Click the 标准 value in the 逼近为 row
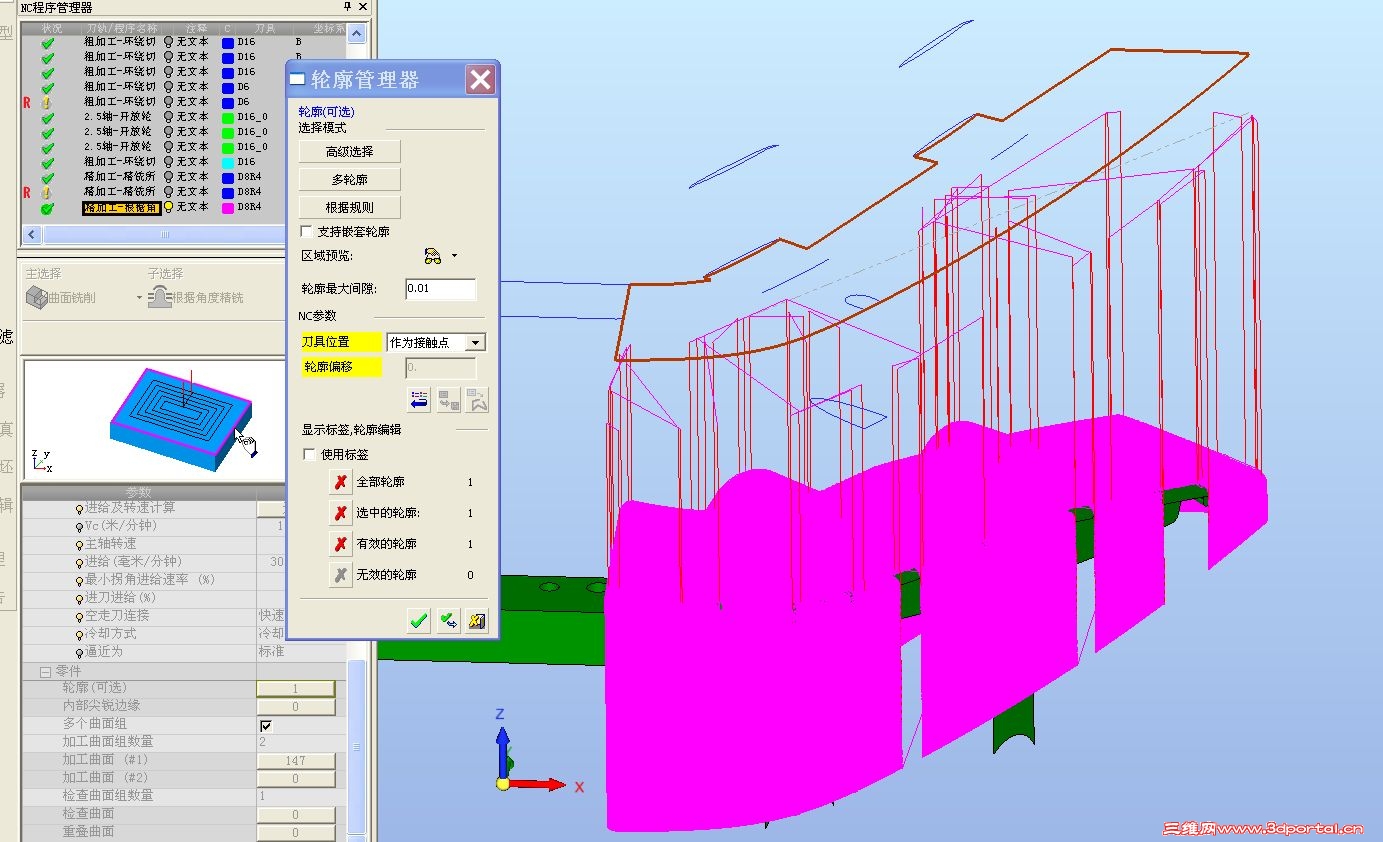This screenshot has width=1383, height=842. pyautogui.click(x=272, y=652)
